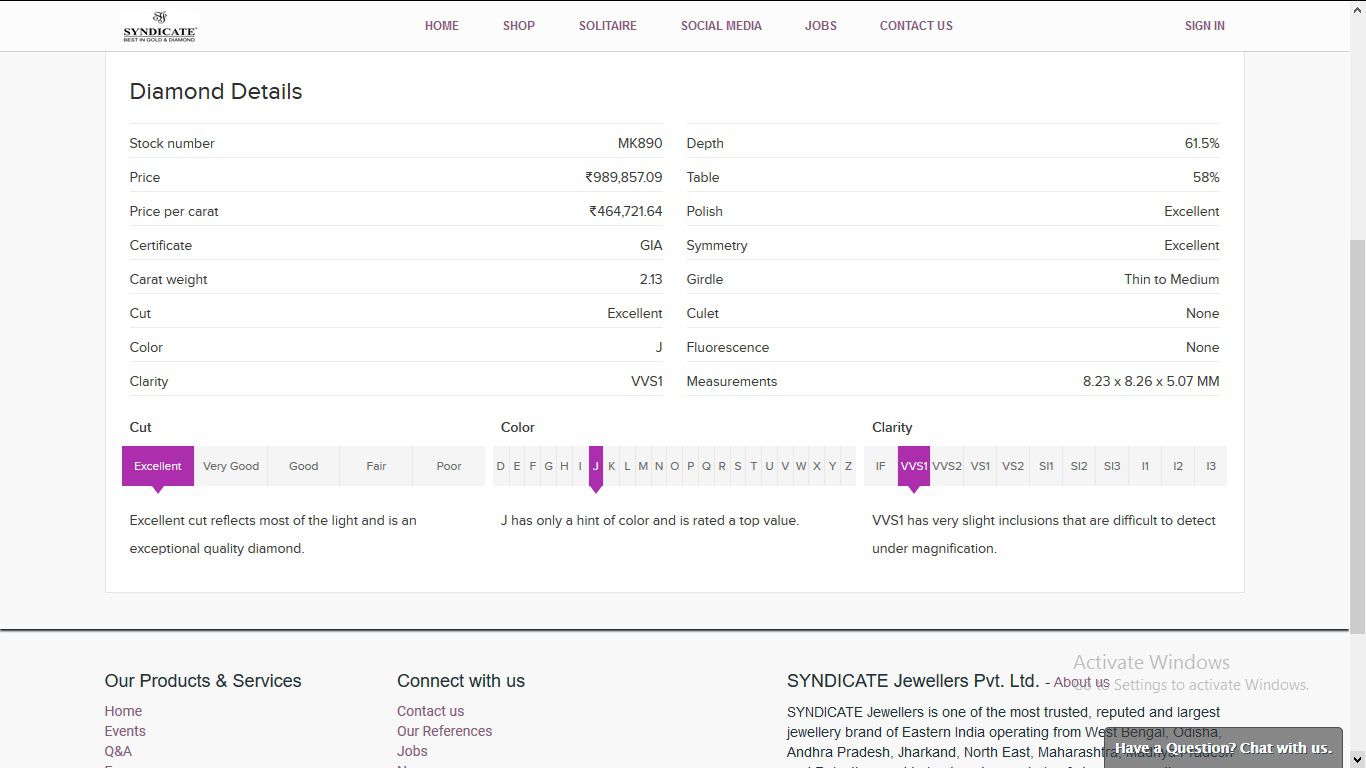The image size is (1366, 768).
Task: Select clarity grade VS2
Action: (x=1013, y=466)
